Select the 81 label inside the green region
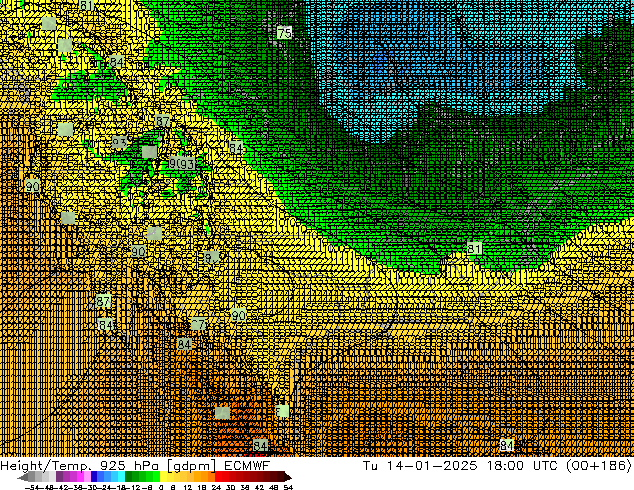 [474, 248]
